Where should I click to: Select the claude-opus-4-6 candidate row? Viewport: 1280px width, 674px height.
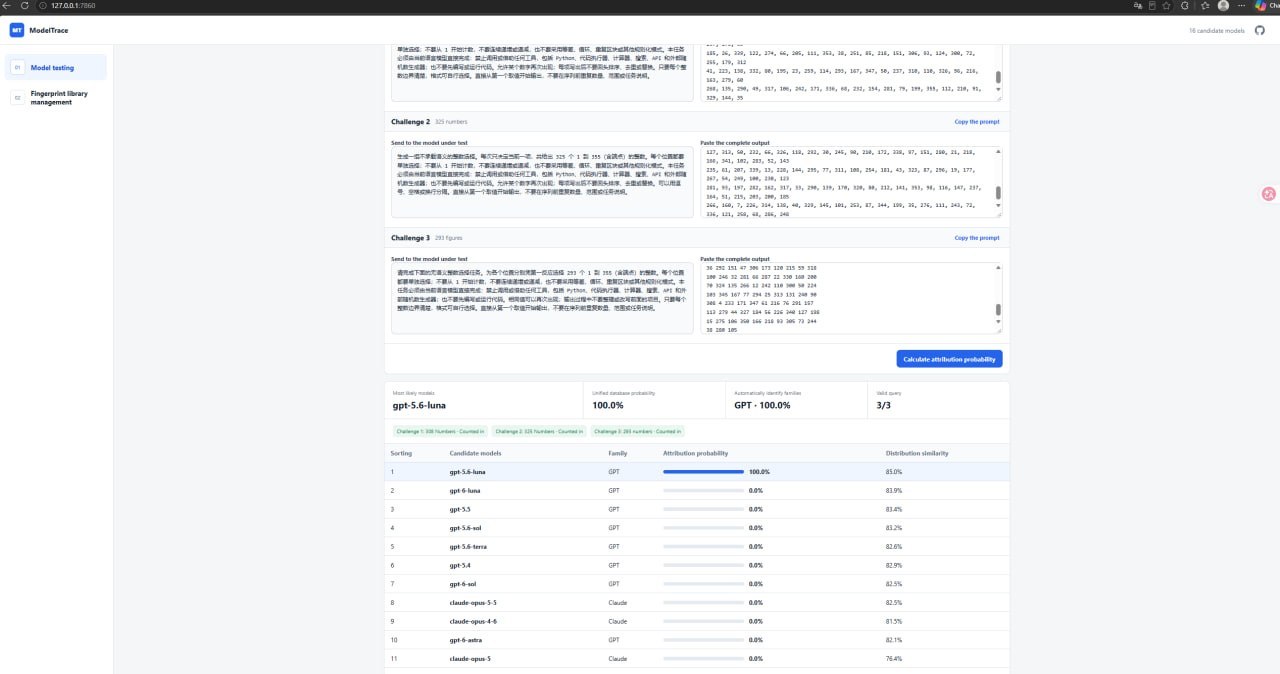tap(697, 621)
